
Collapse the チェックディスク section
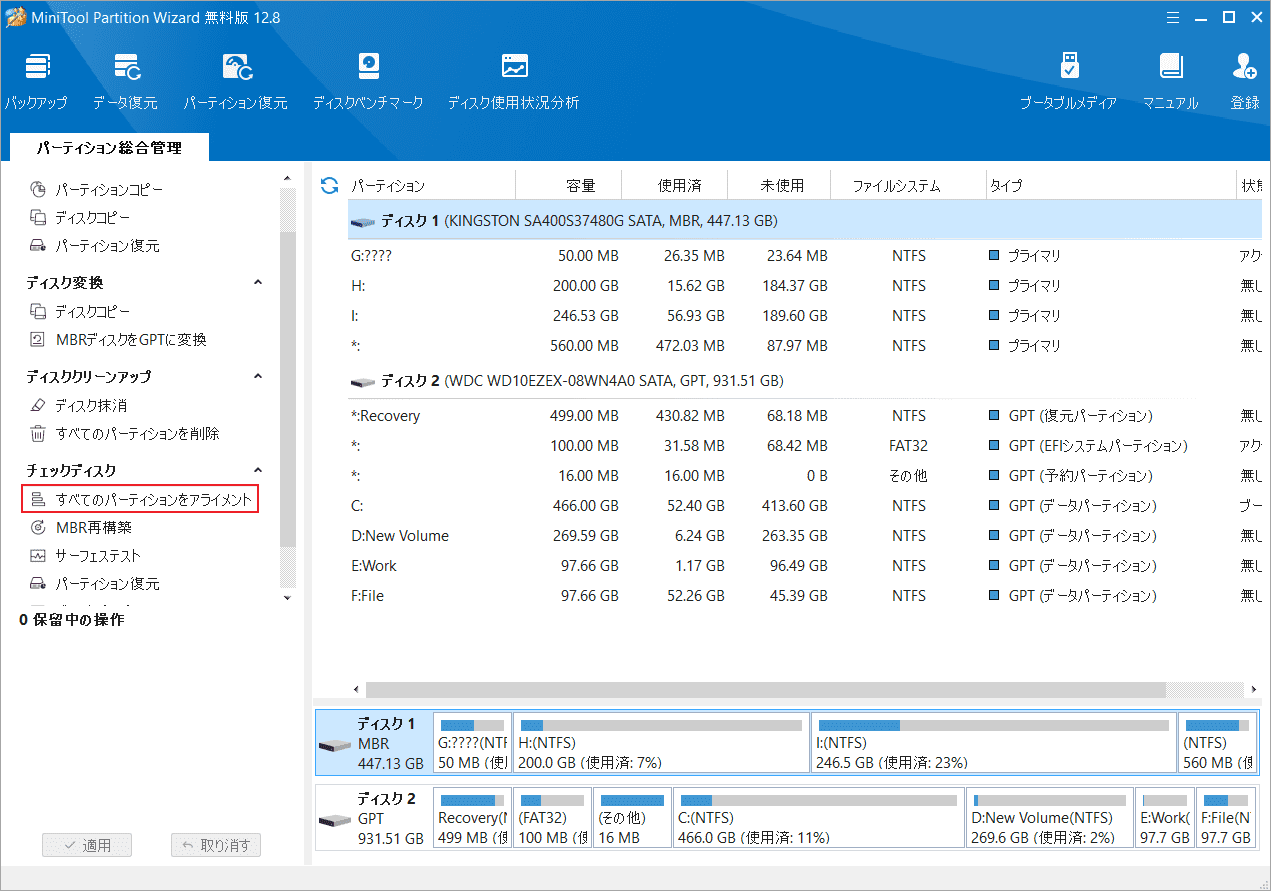pyautogui.click(x=258, y=471)
